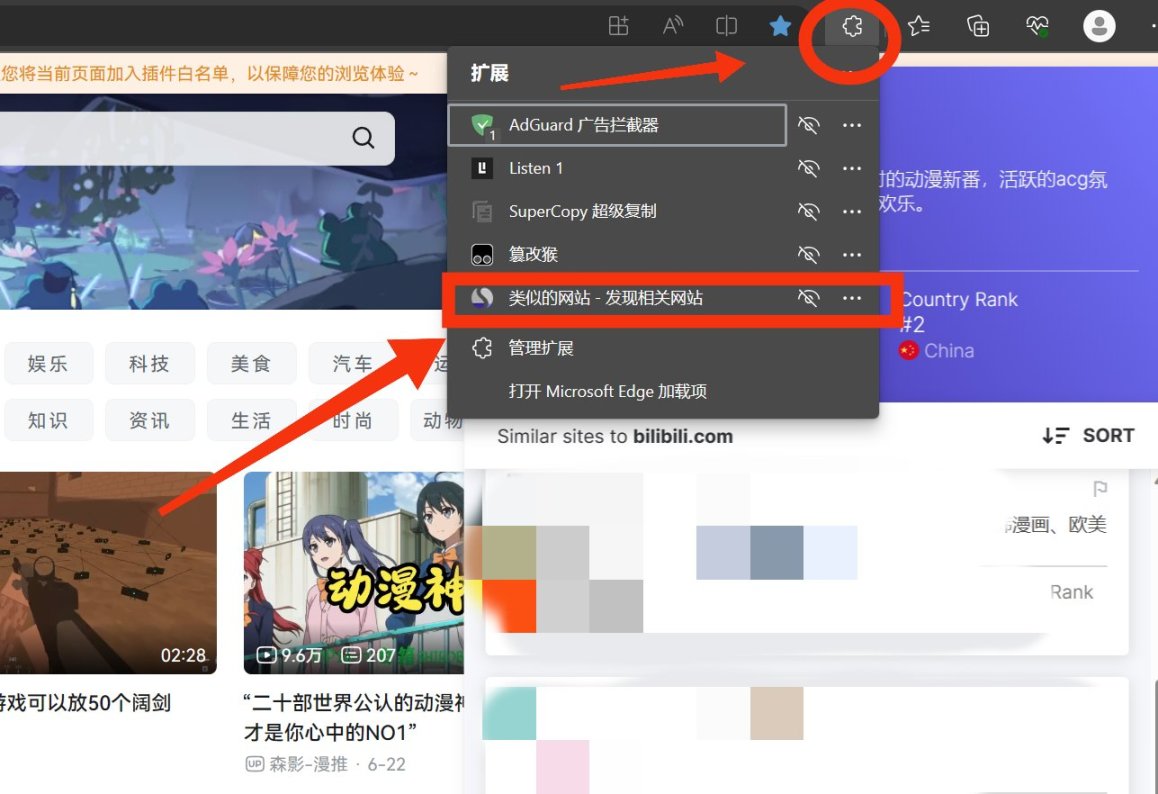Open more actions for SuperCopy
The height and width of the screenshot is (794, 1158).
(852, 211)
